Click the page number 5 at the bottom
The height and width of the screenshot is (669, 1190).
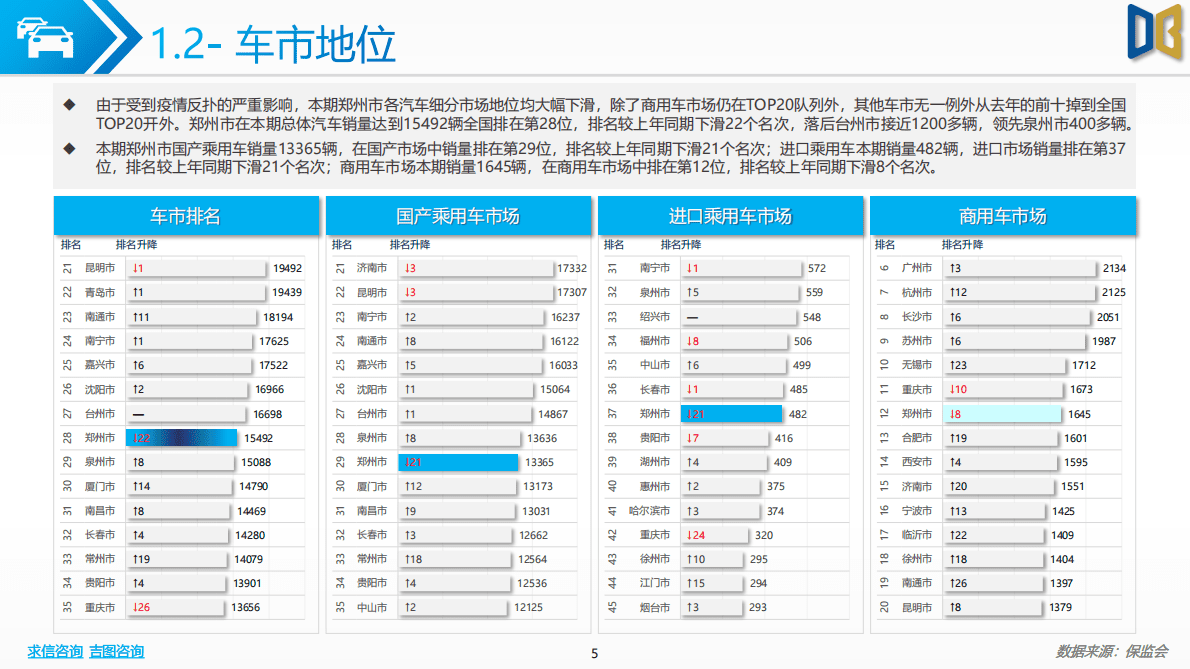595,653
